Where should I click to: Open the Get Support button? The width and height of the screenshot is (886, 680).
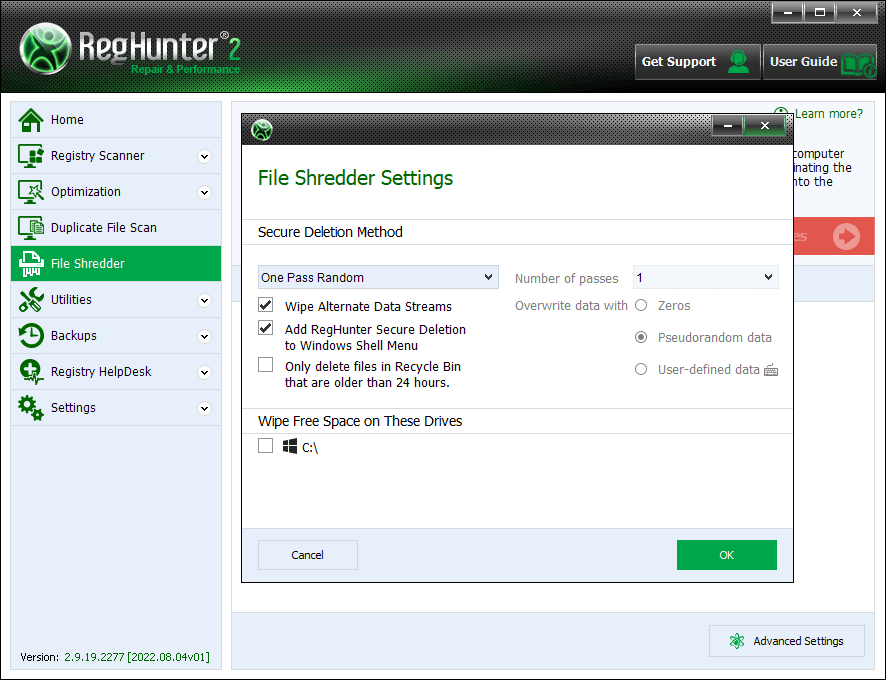(696, 62)
